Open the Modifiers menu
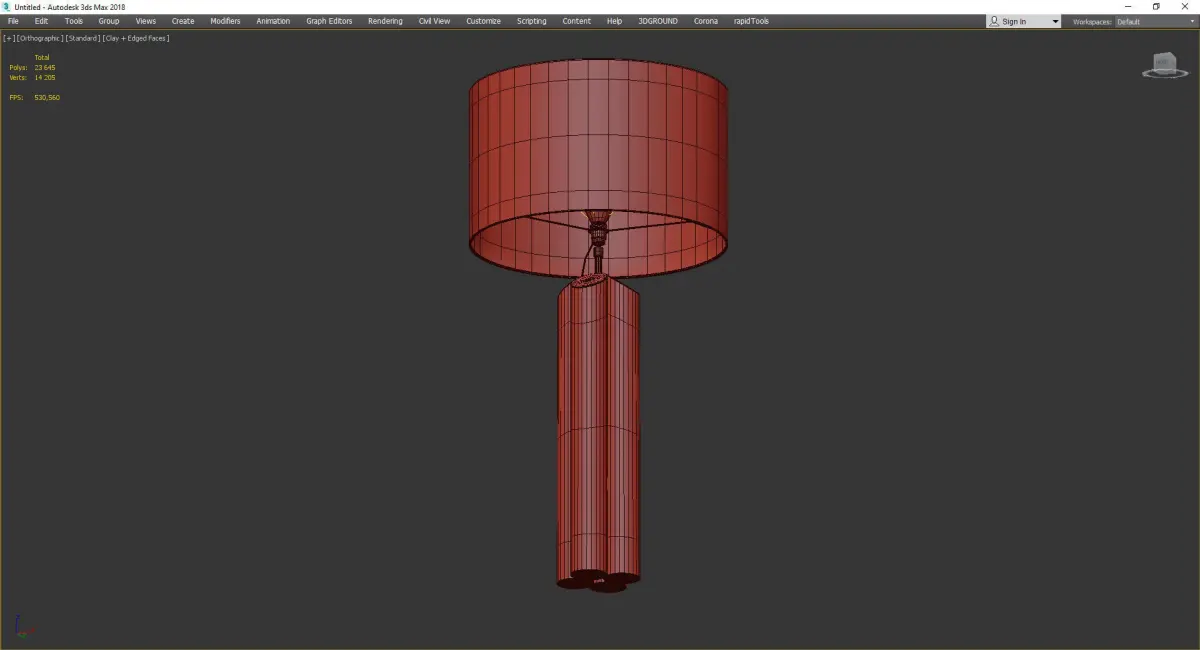1200x650 pixels. (x=225, y=21)
